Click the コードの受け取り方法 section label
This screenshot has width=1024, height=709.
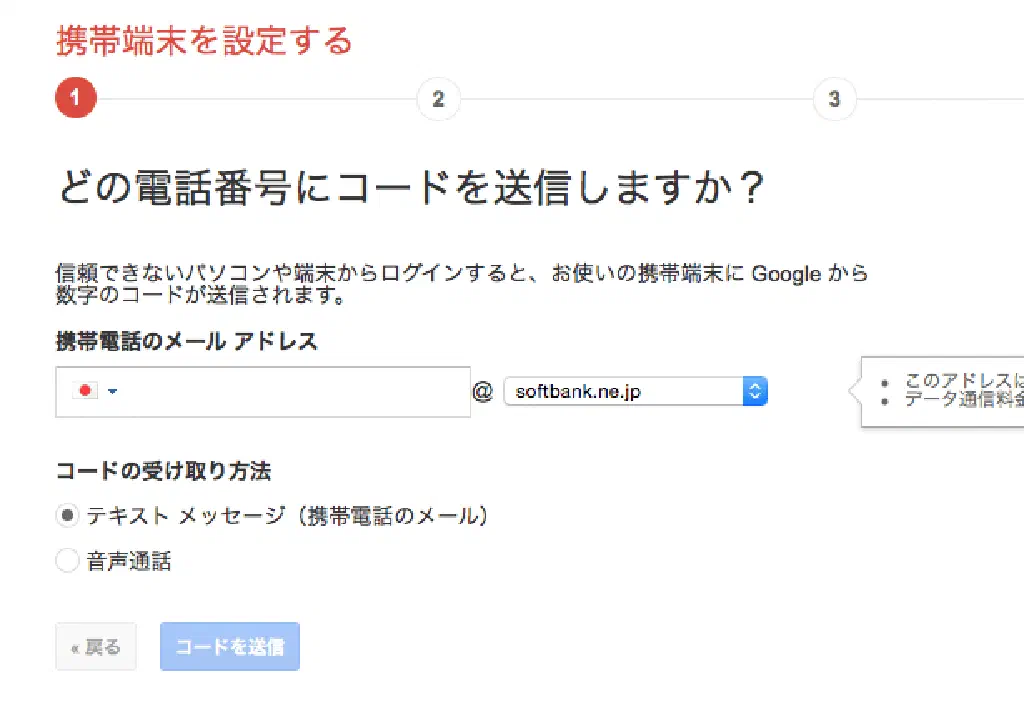pos(163,471)
